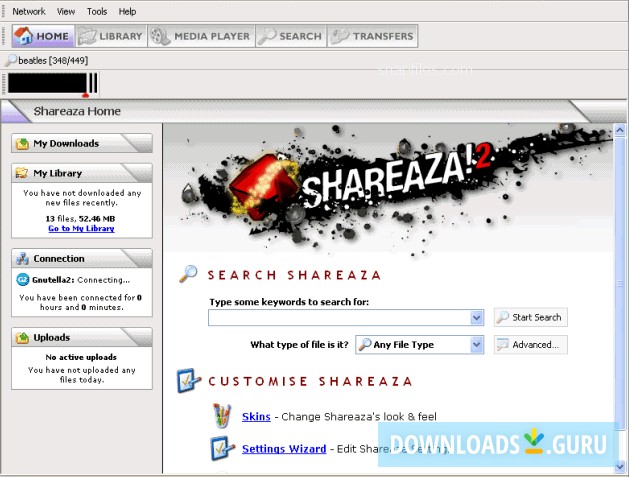Click the Uploads panel header
The height and width of the screenshot is (477, 629).
coord(82,337)
